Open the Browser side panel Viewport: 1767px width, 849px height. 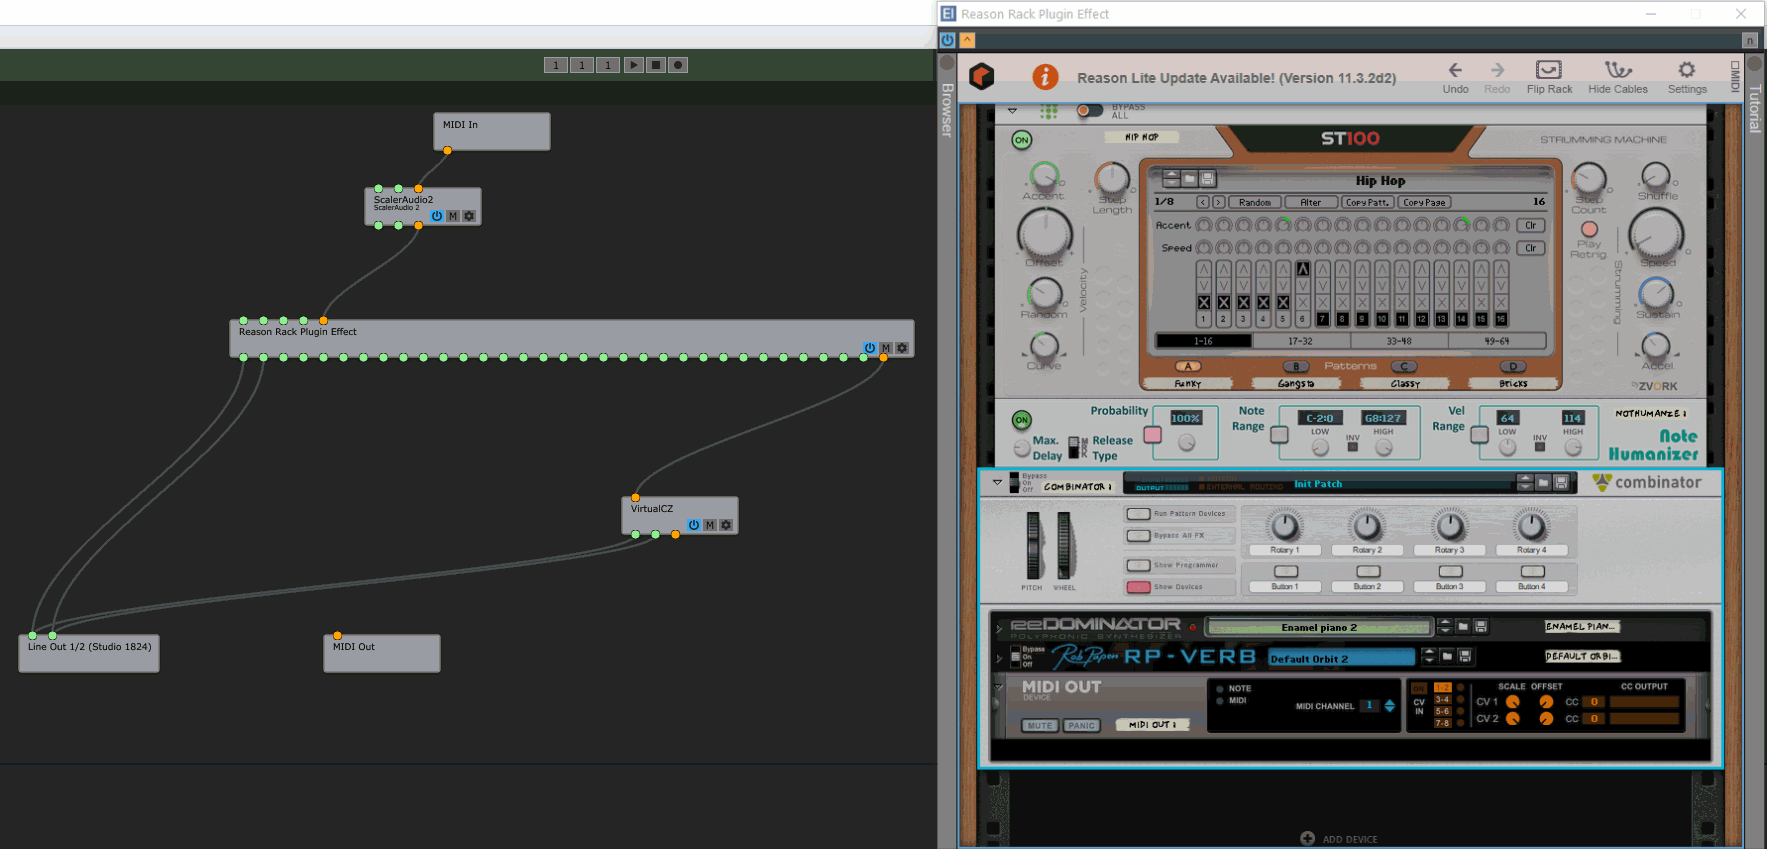click(x=947, y=110)
